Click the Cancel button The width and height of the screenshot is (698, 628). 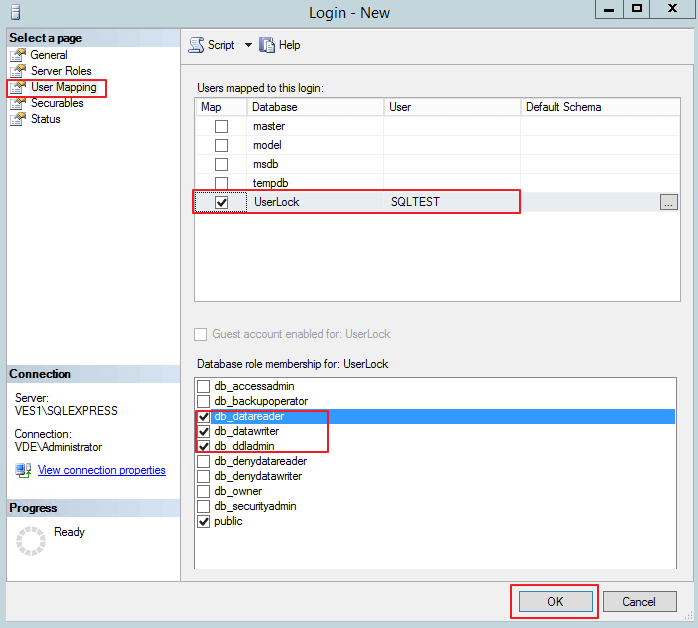pyautogui.click(x=639, y=602)
